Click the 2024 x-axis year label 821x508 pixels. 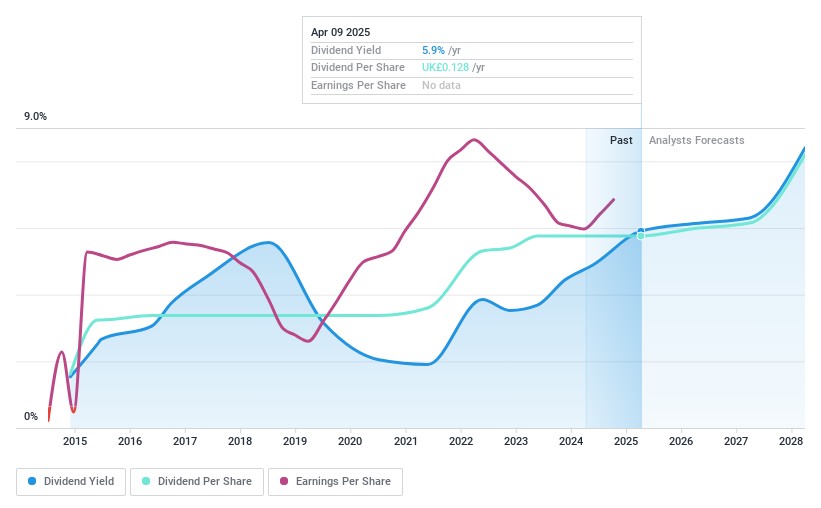[570, 441]
